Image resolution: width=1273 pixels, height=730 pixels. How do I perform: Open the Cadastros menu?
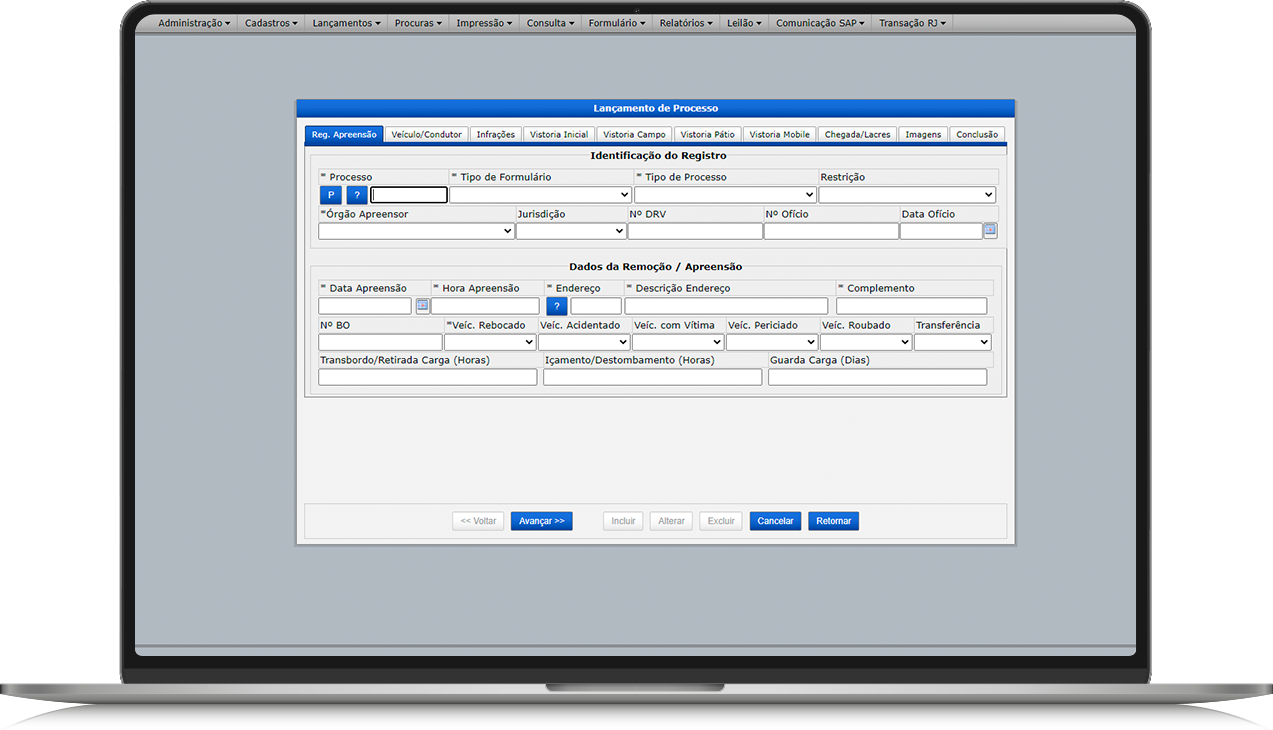coord(271,23)
